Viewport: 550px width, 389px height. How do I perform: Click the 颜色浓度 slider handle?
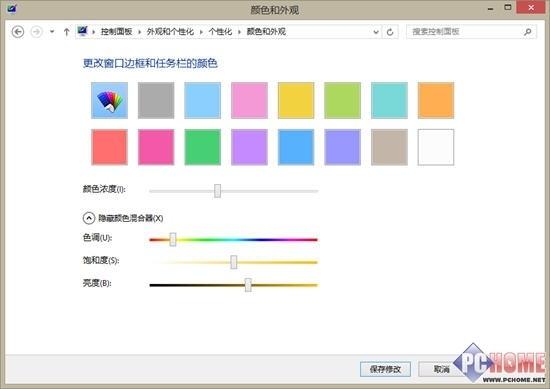(x=217, y=191)
